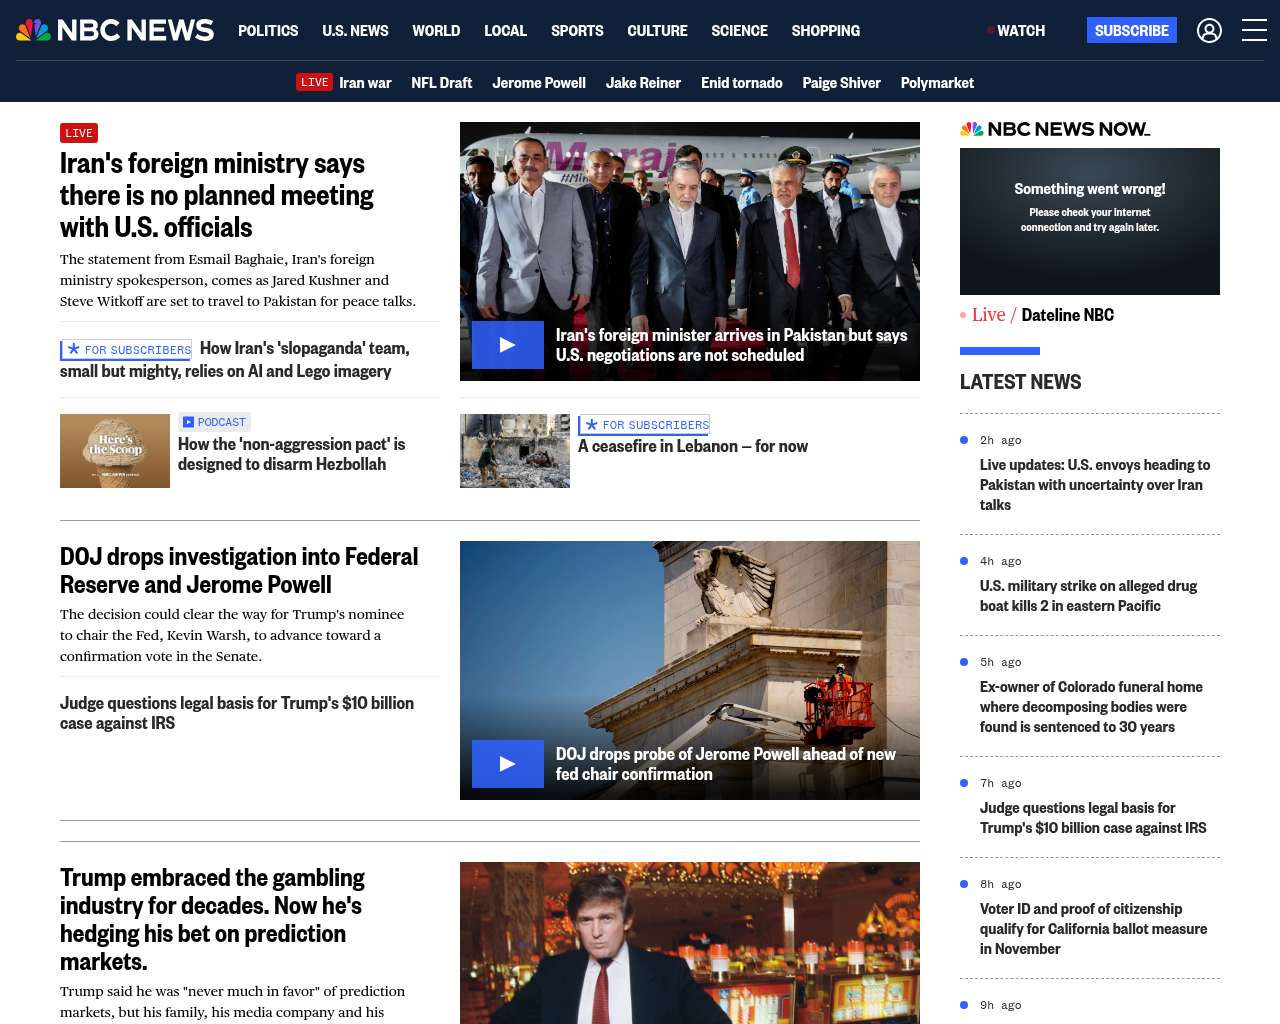Play the Iran foreign minister video
Screen dimensions: 1280x1024
[508, 345]
